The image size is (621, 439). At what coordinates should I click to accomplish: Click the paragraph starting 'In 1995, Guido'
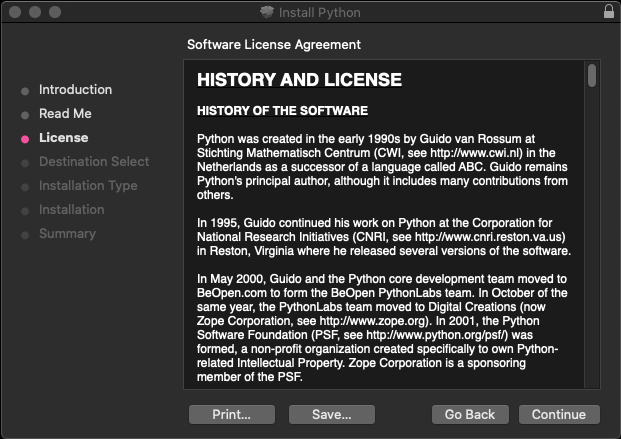(384, 237)
